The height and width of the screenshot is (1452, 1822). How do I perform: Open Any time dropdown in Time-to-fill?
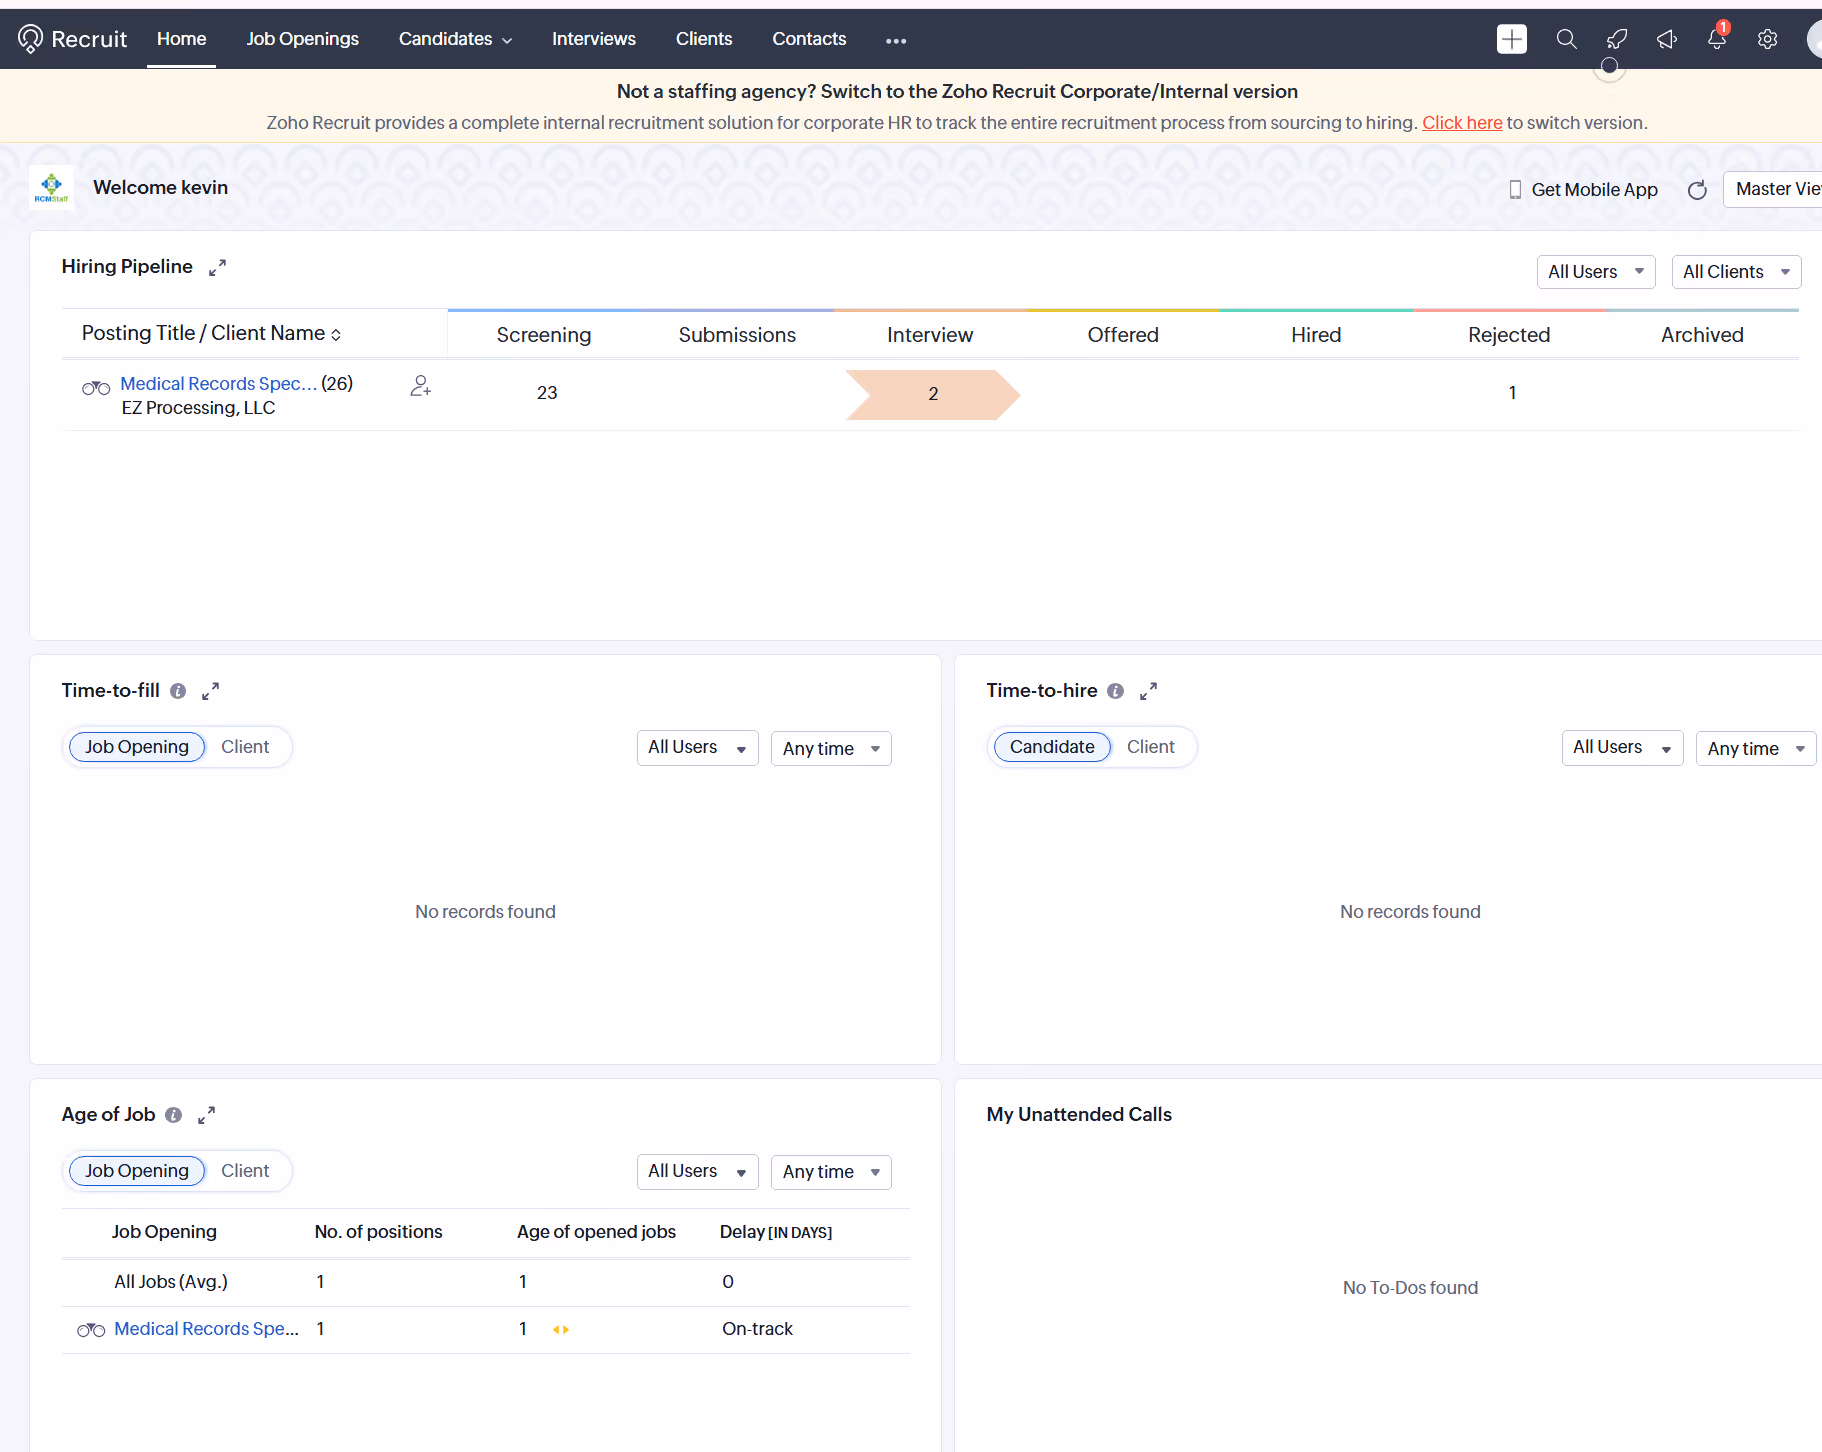(x=831, y=748)
